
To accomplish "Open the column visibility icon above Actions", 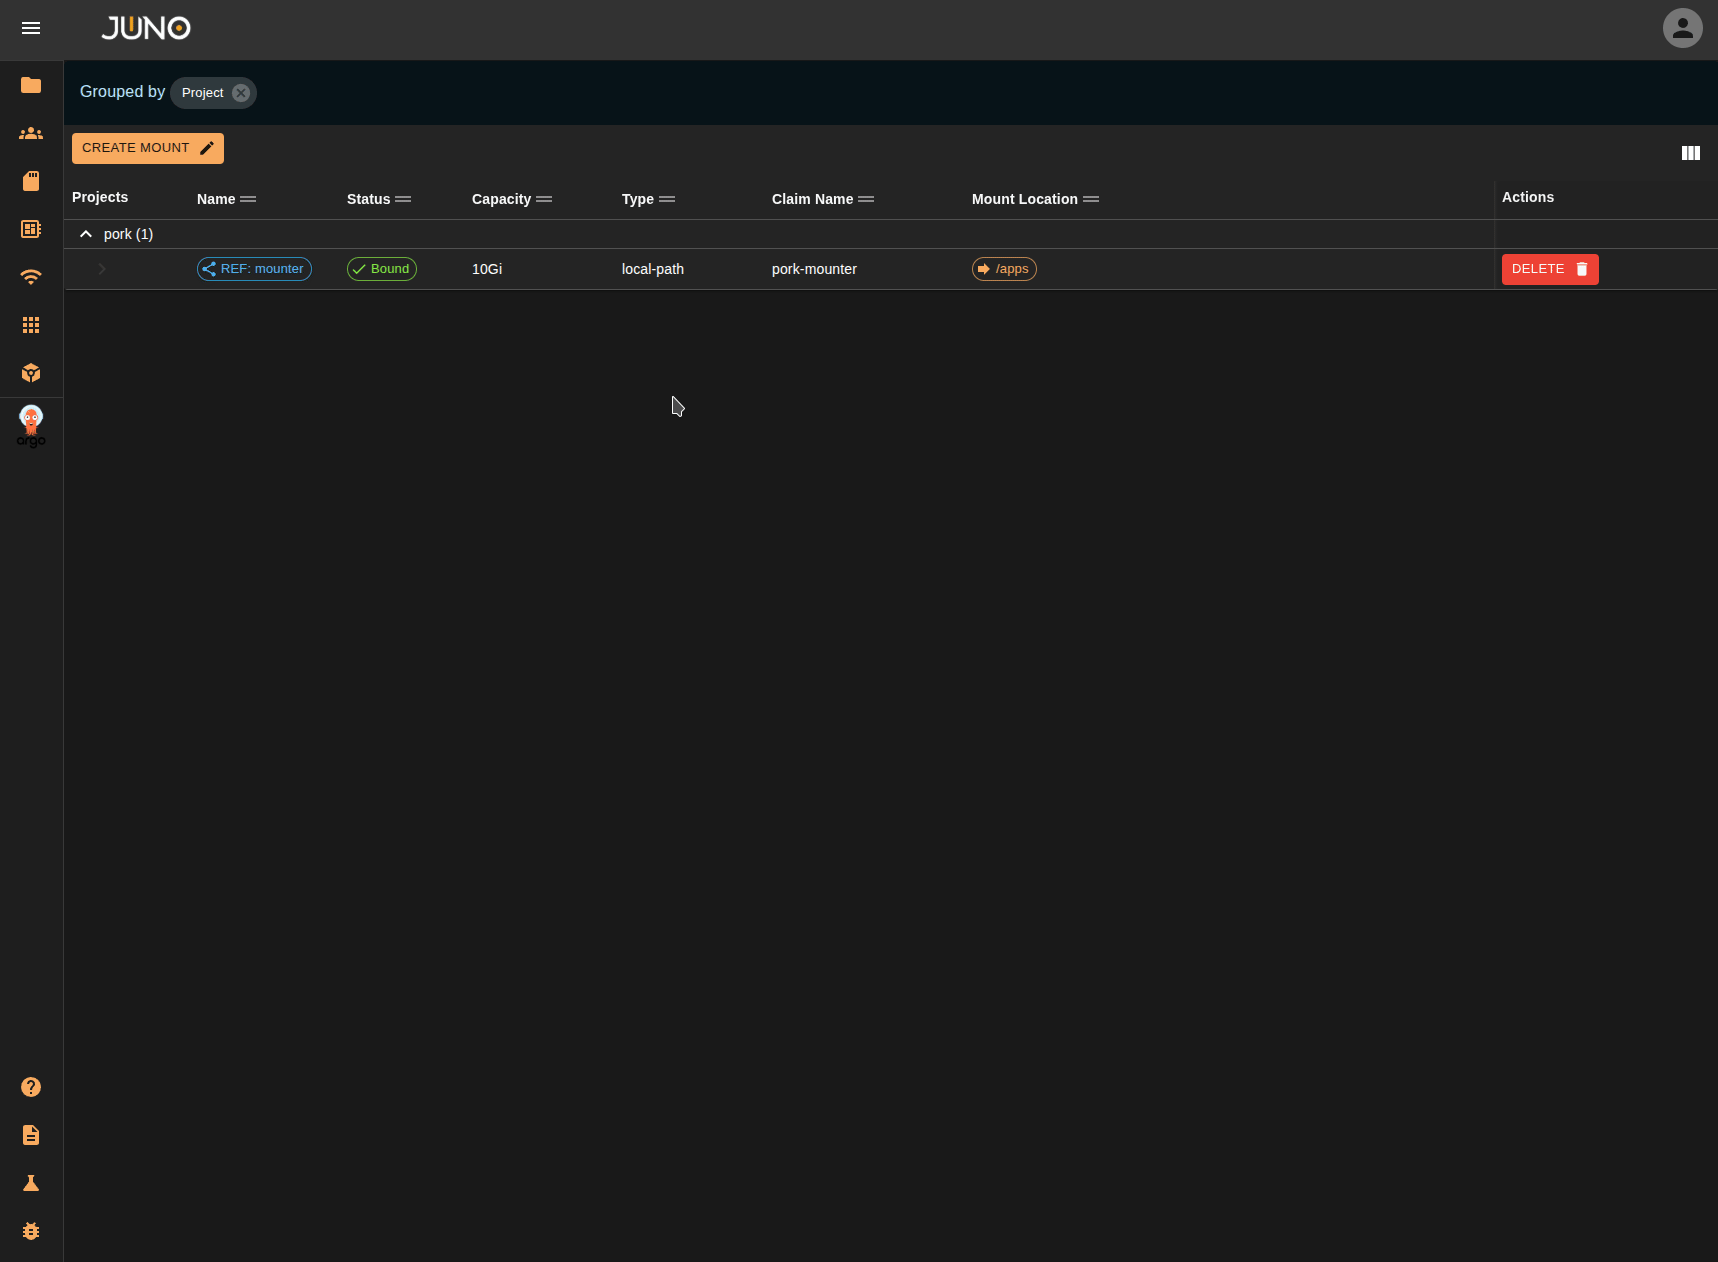I will coord(1690,153).
